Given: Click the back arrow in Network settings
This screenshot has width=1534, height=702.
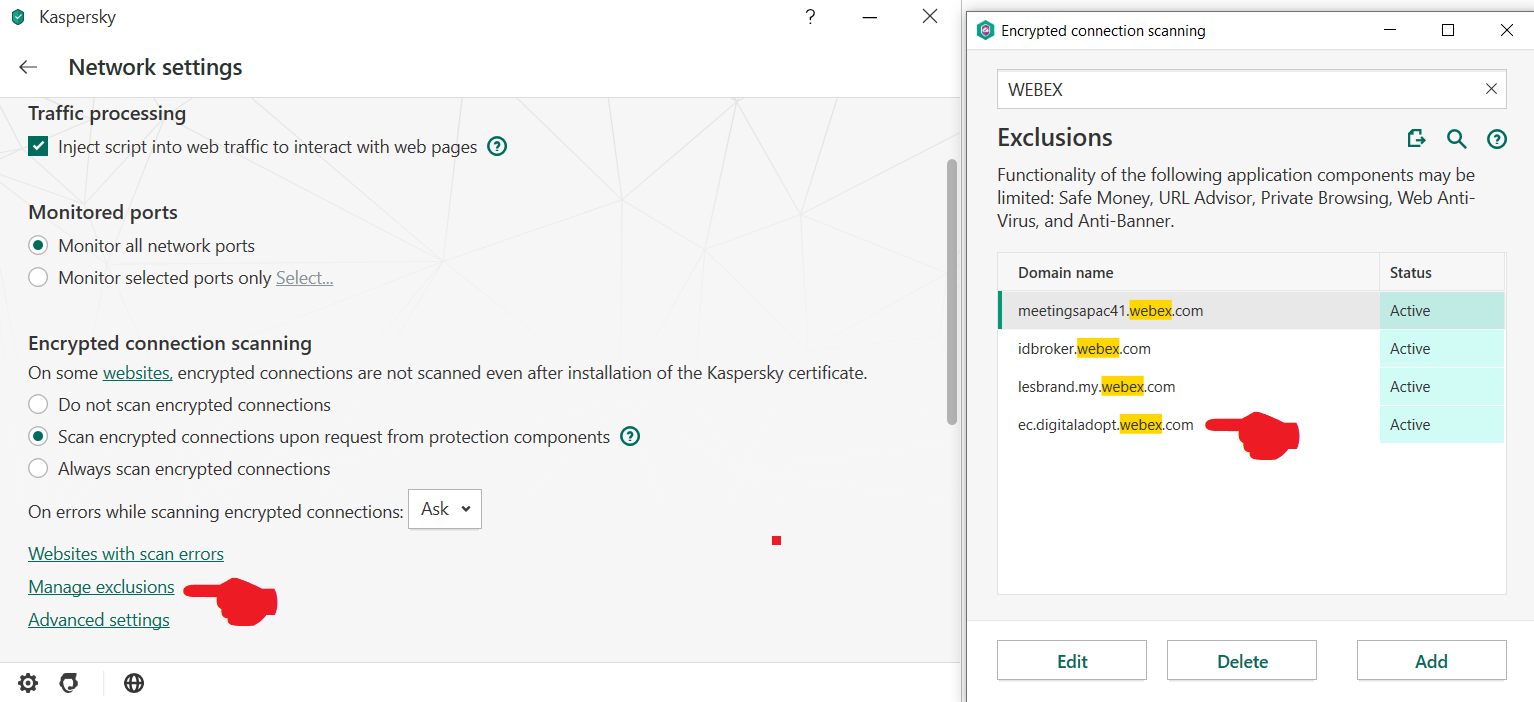Looking at the screenshot, I should click(x=28, y=68).
